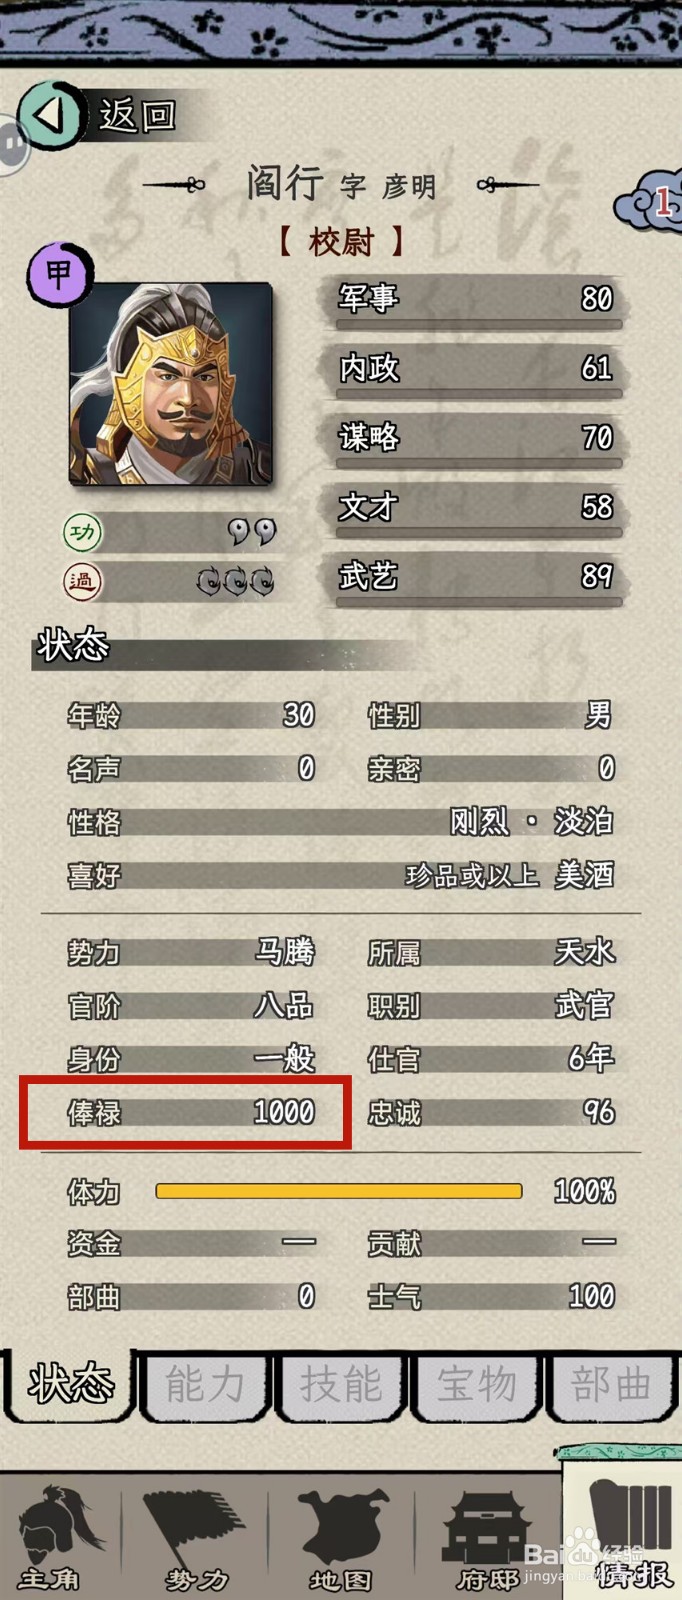Switch to the 技能 tab

[341, 1385]
